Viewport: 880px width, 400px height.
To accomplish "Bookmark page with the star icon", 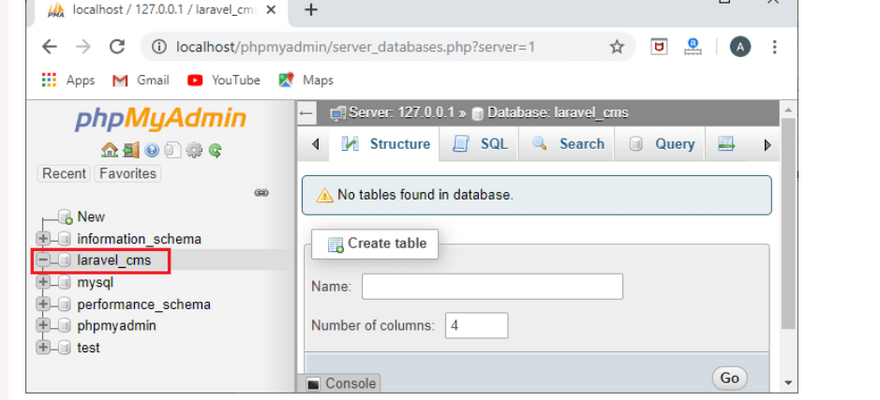I will [x=617, y=47].
